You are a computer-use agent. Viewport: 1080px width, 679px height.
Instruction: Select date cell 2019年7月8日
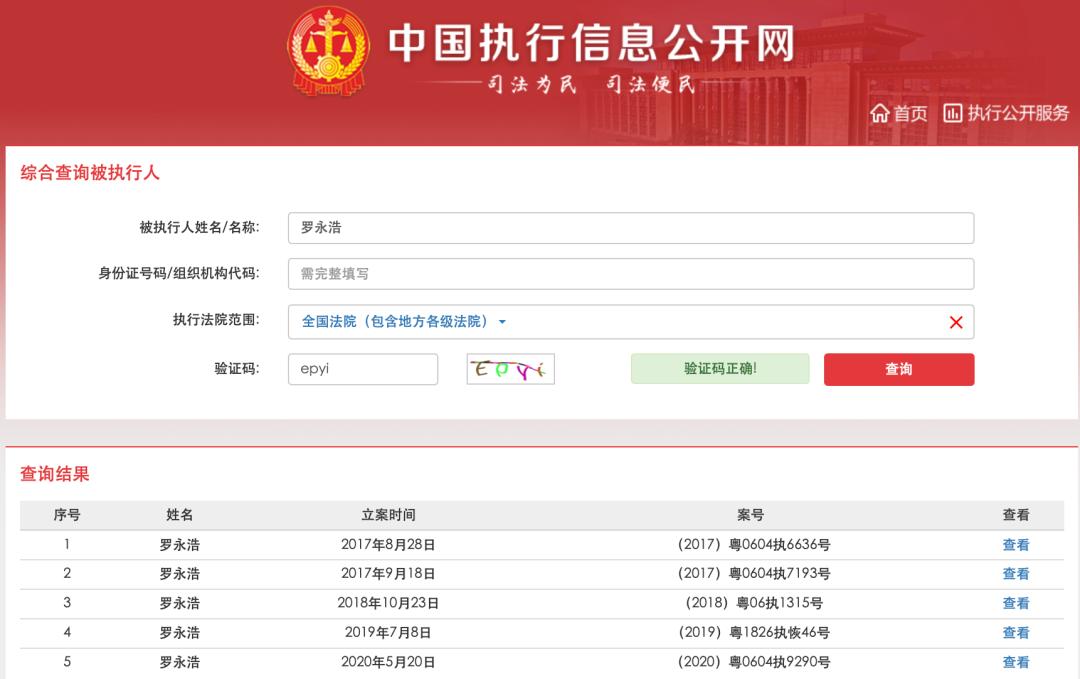(388, 633)
